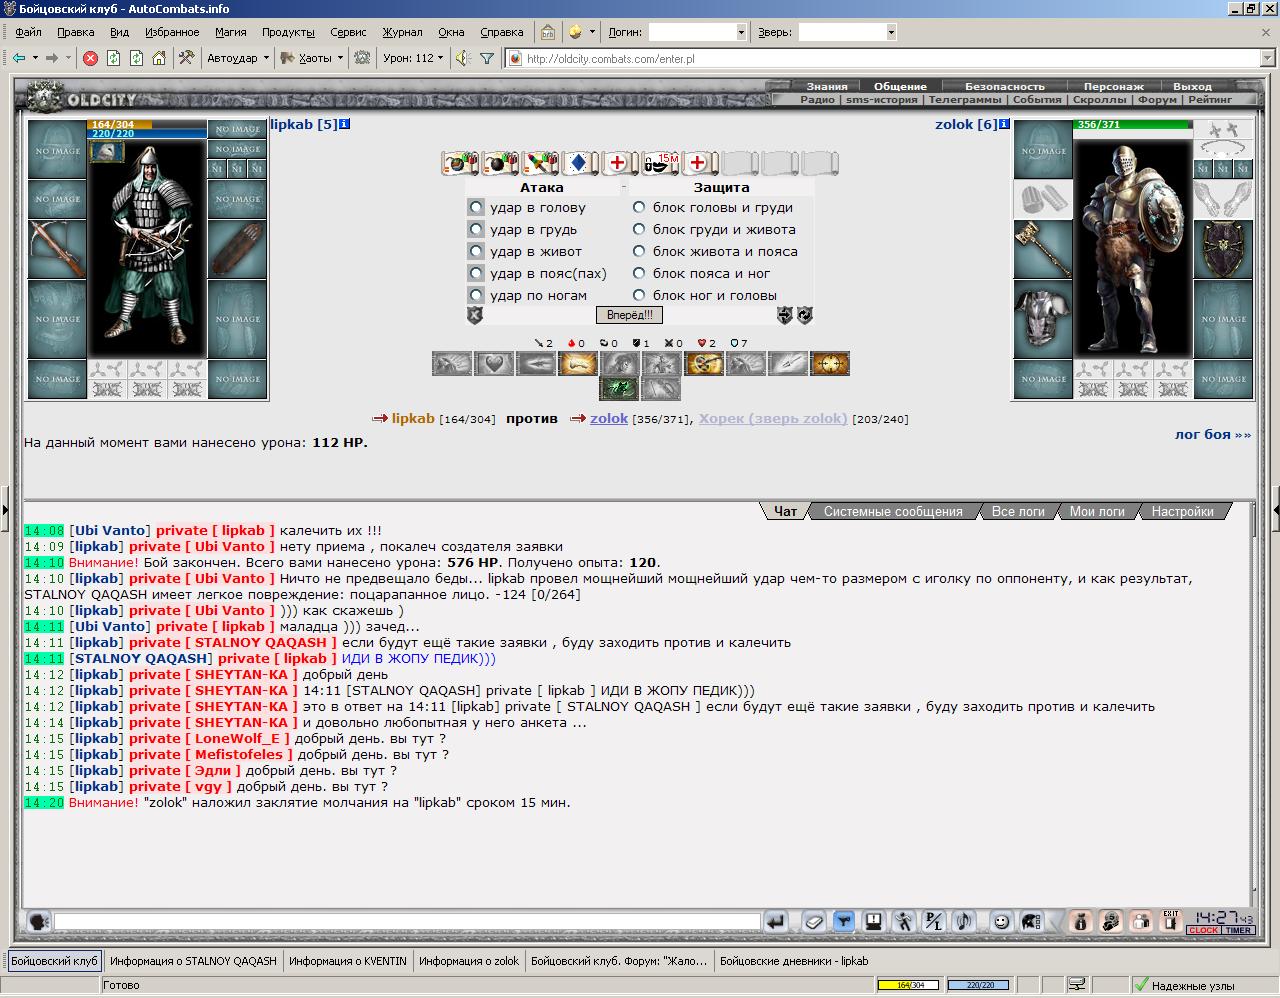This screenshot has height=998, width=1280.
Task: Open back-history dropdown arrow next to back
Action: (x=35, y=58)
